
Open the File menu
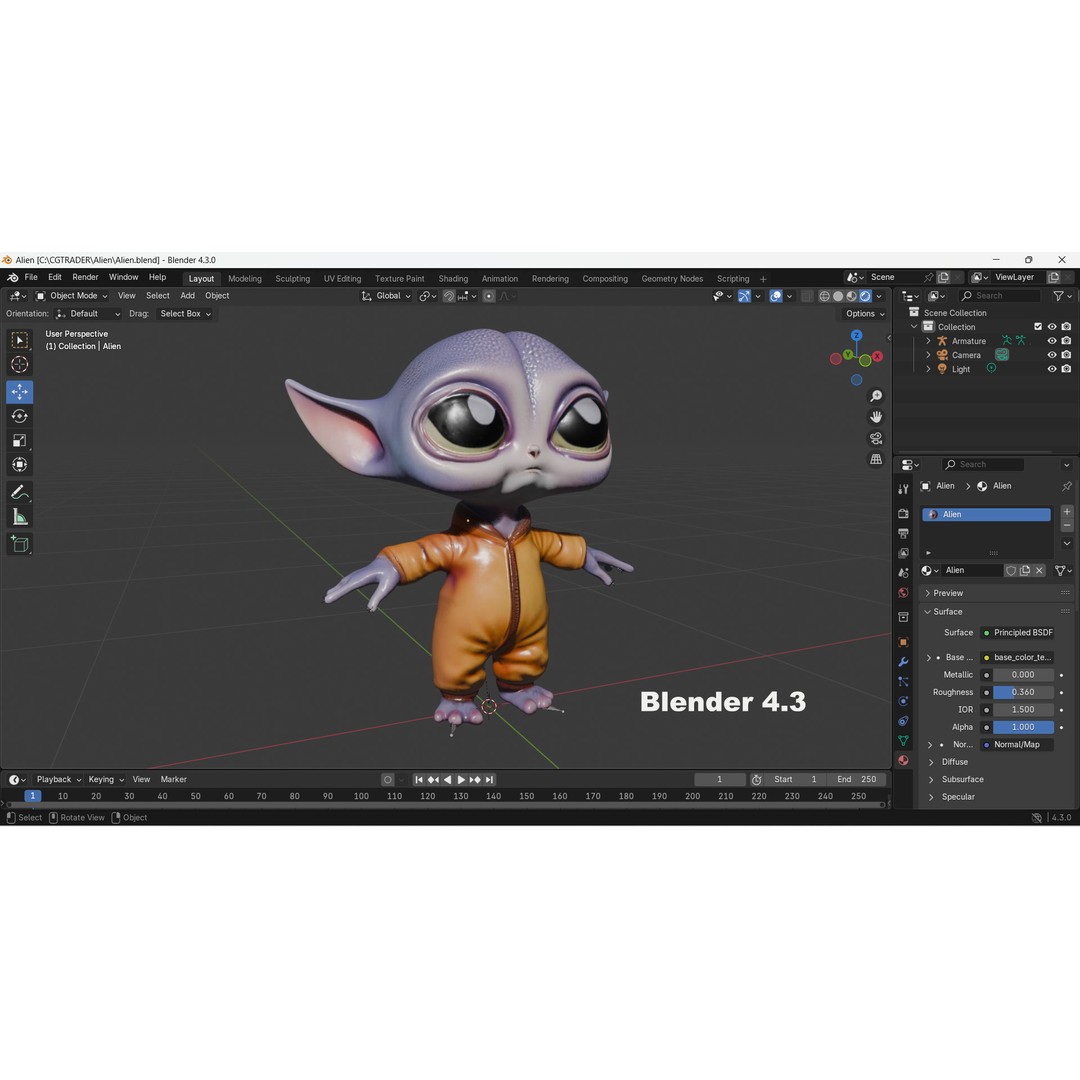pos(31,278)
